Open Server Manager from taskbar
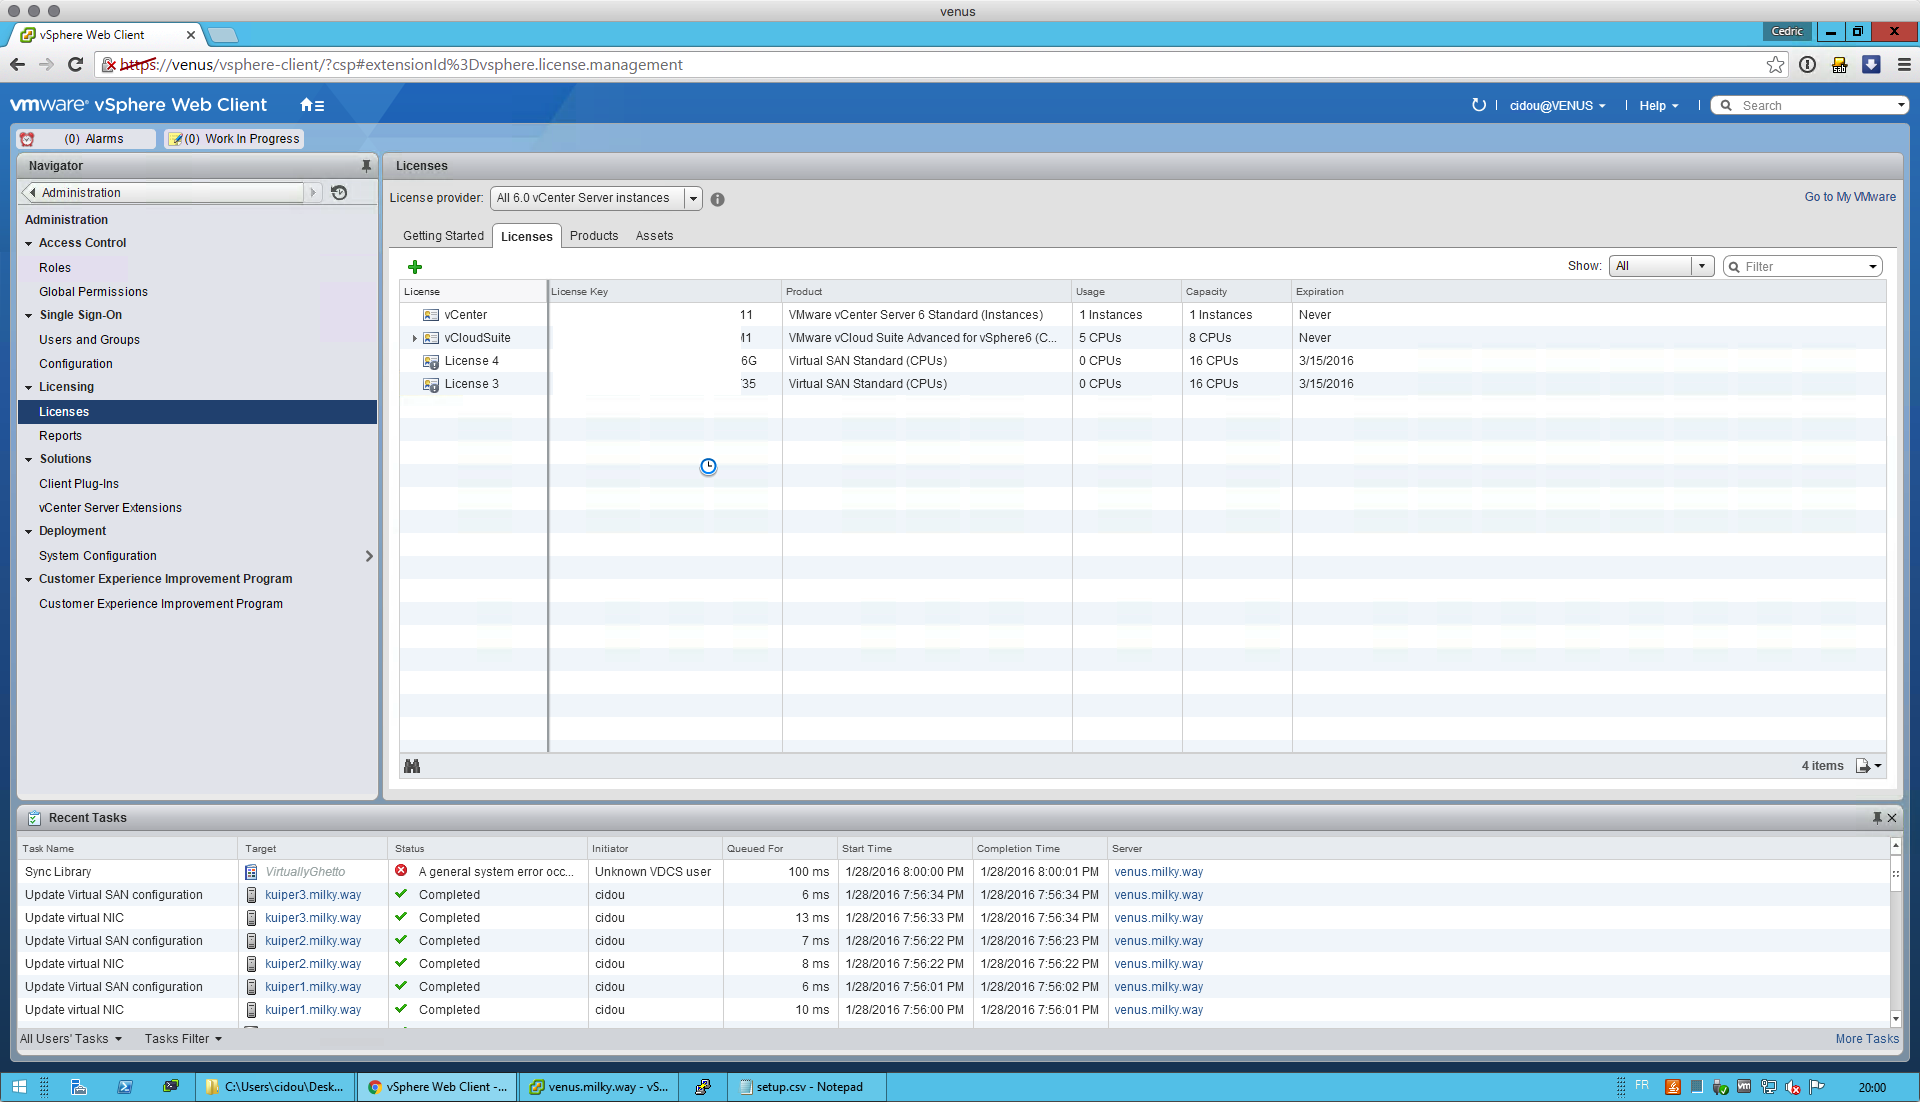Image resolution: width=1920 pixels, height=1102 pixels. coord(79,1087)
